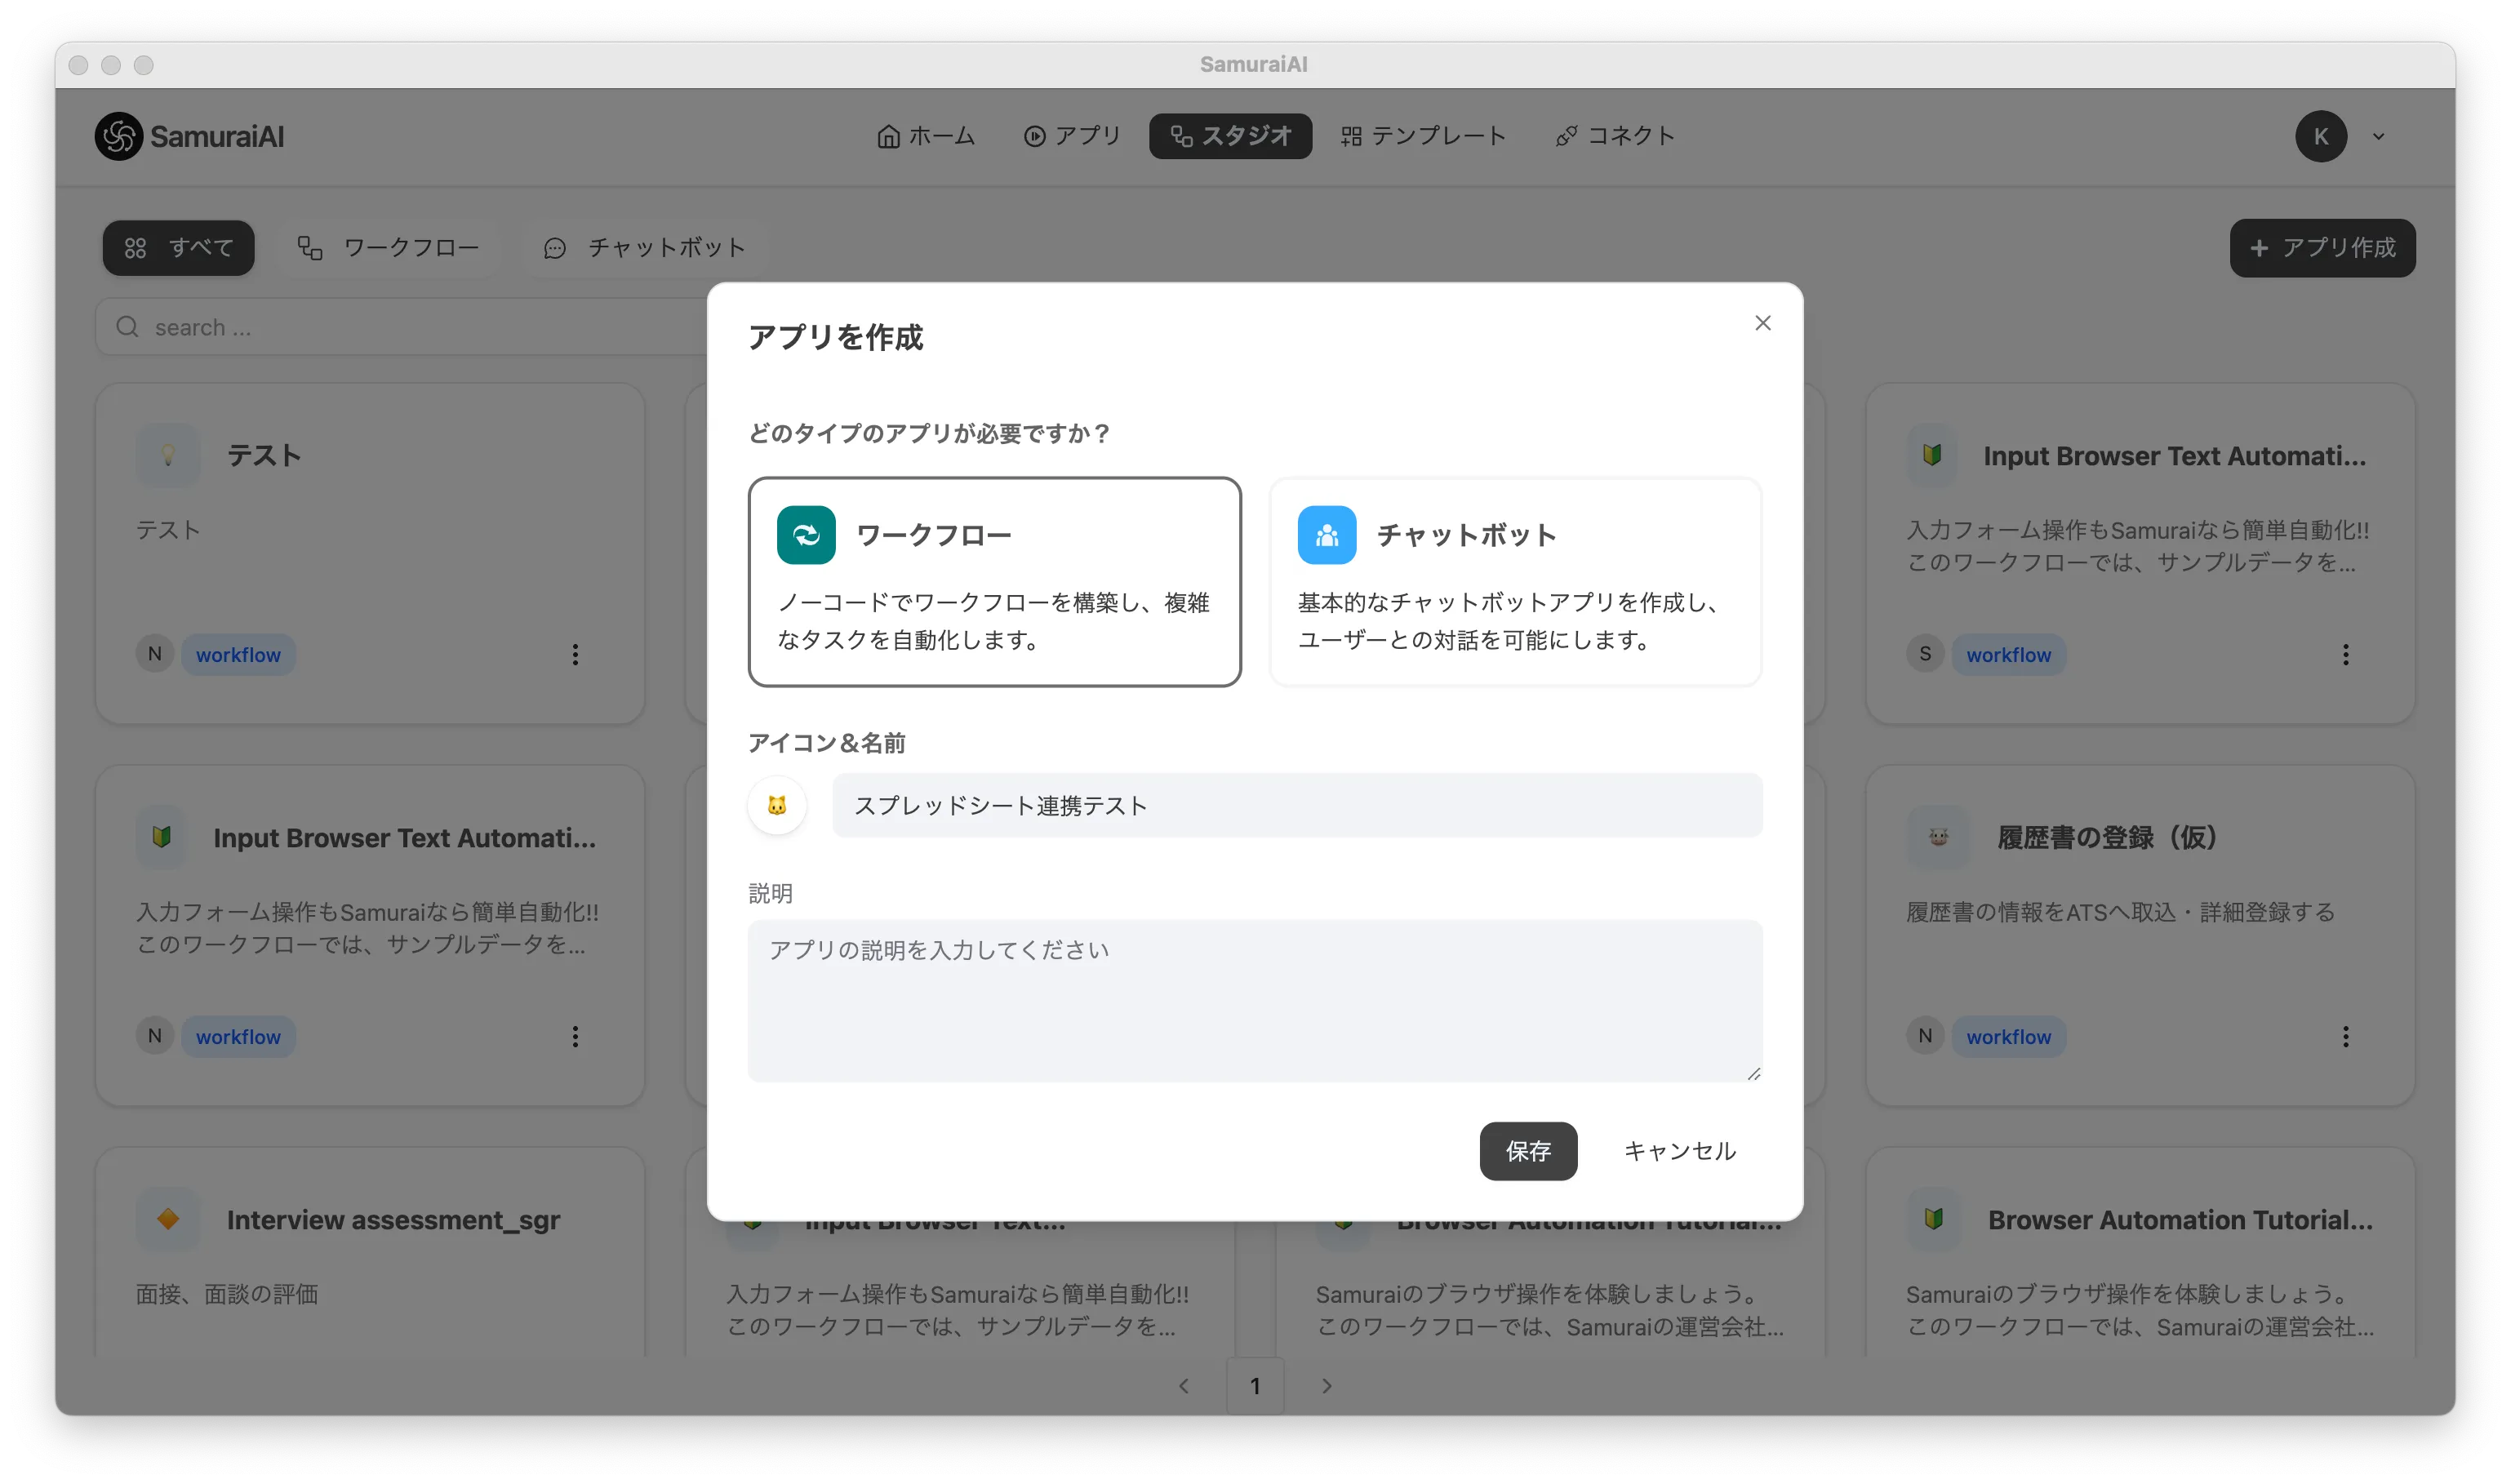
Task: Go to the previous page arrow
Action: [x=1184, y=1385]
